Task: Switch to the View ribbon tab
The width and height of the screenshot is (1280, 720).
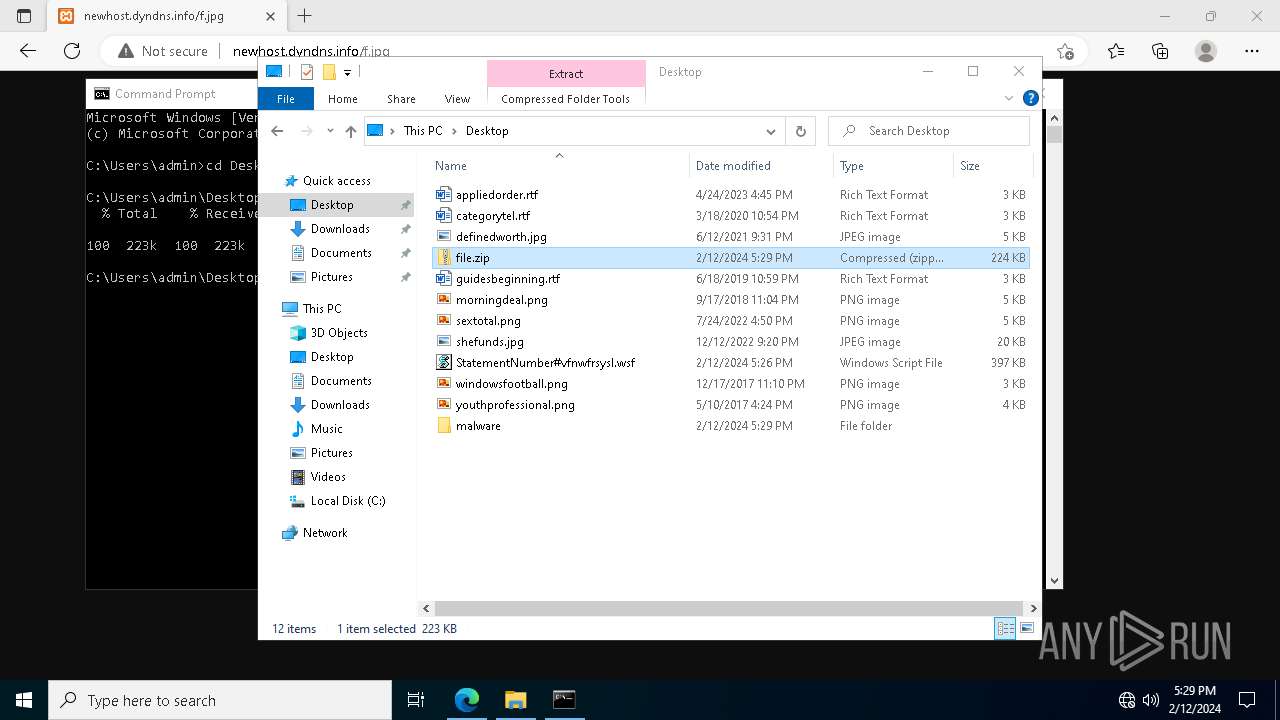Action: pos(457,99)
